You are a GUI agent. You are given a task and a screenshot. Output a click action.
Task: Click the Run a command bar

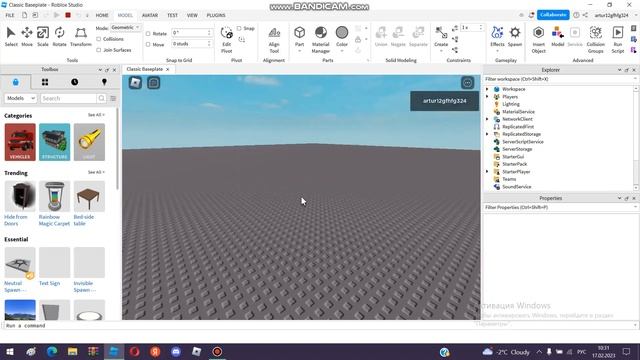tap(318, 325)
